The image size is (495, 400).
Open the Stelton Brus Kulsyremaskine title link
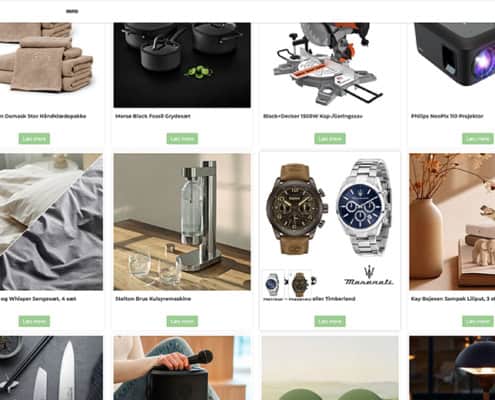(153, 299)
